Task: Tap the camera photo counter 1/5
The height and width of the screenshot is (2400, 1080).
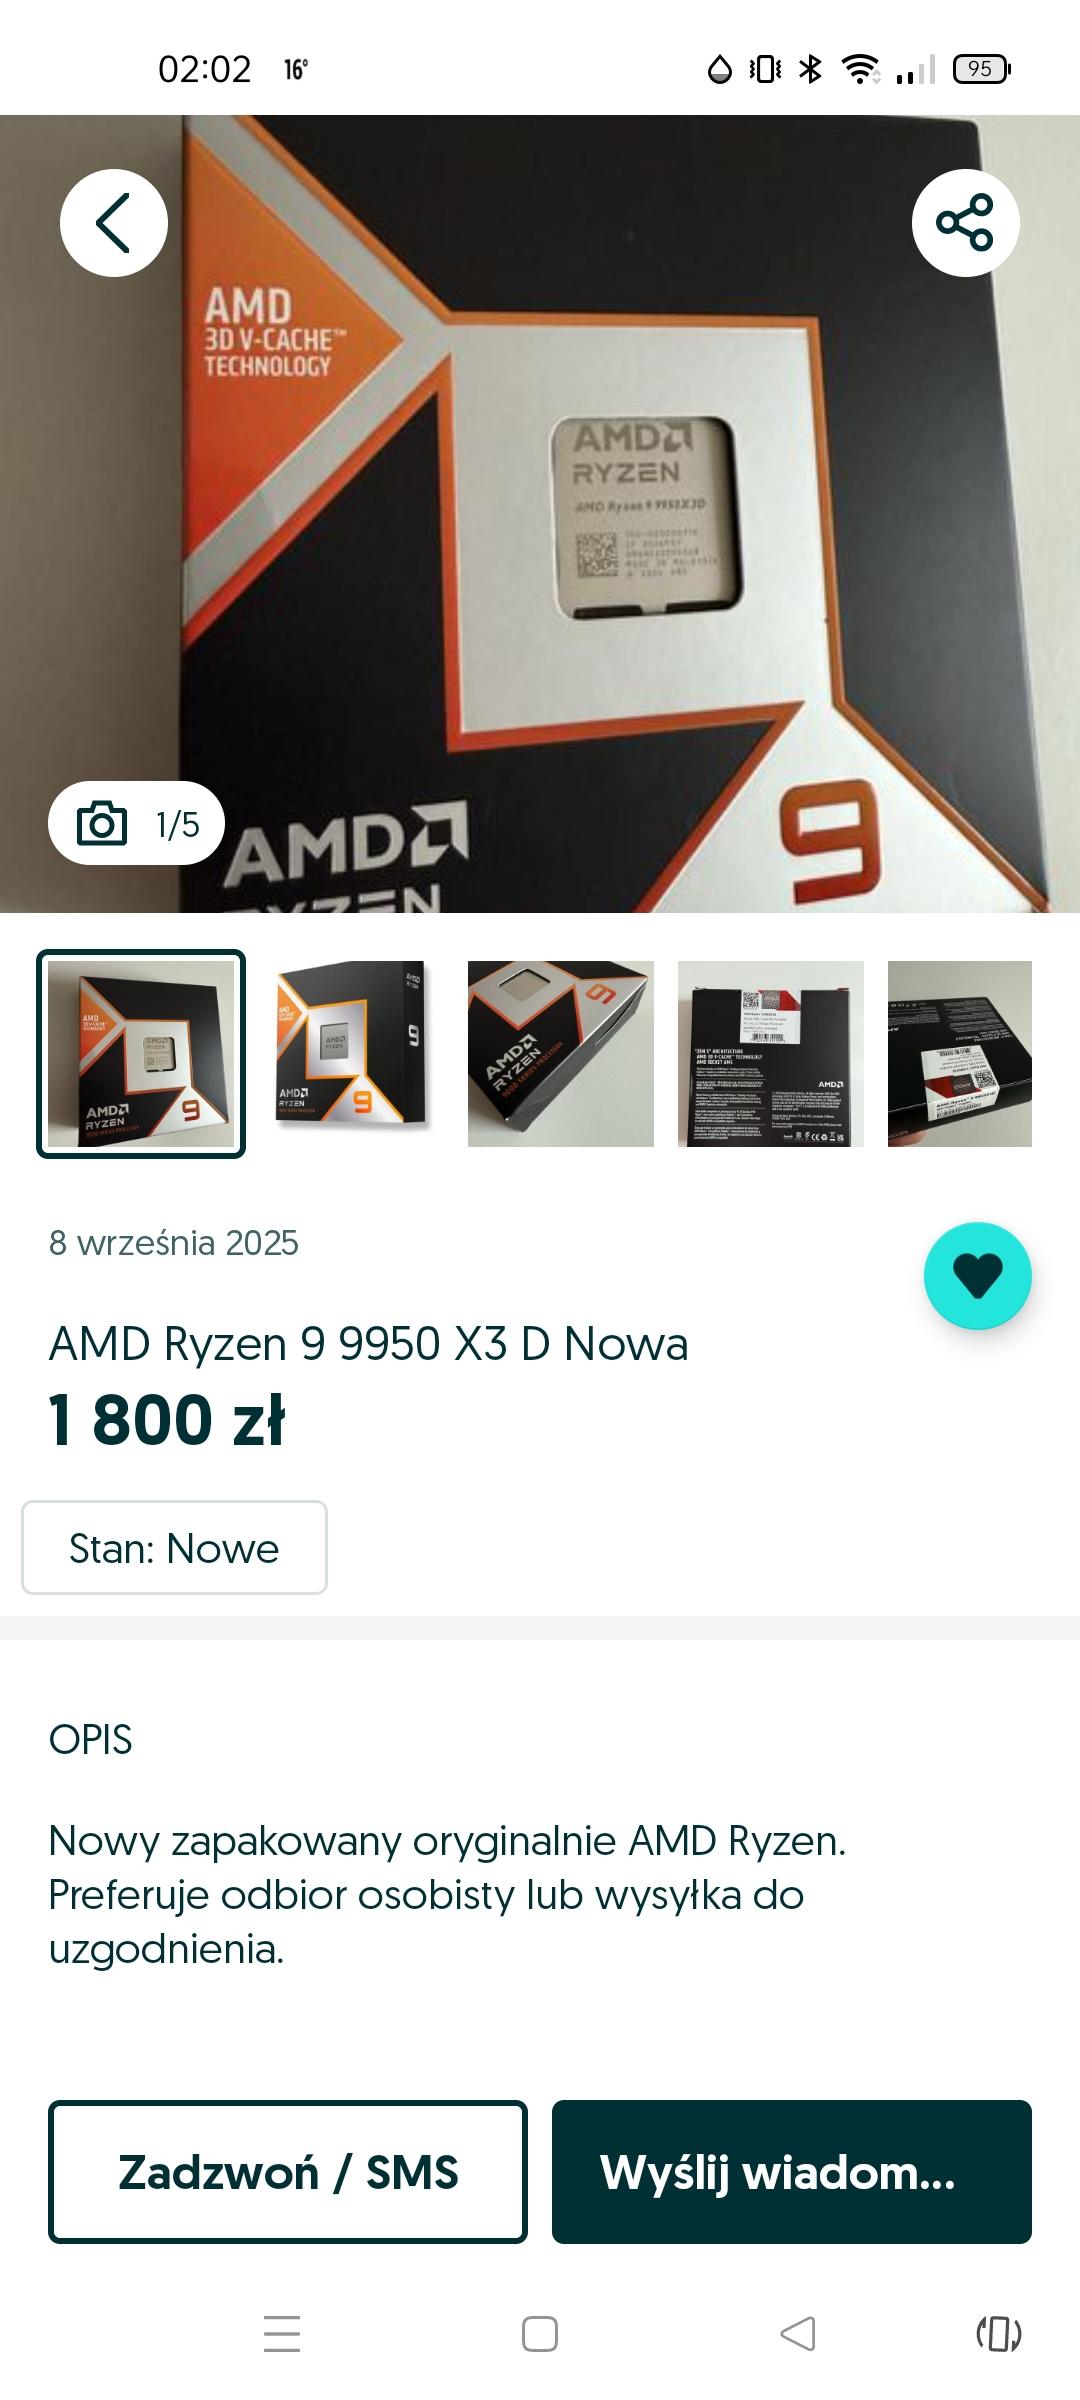Action: click(x=136, y=823)
